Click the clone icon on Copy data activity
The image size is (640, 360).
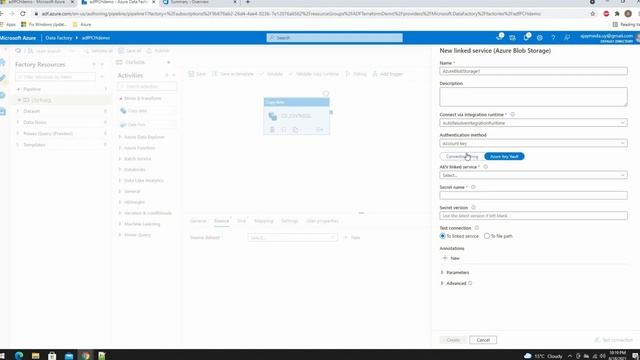click(295, 129)
